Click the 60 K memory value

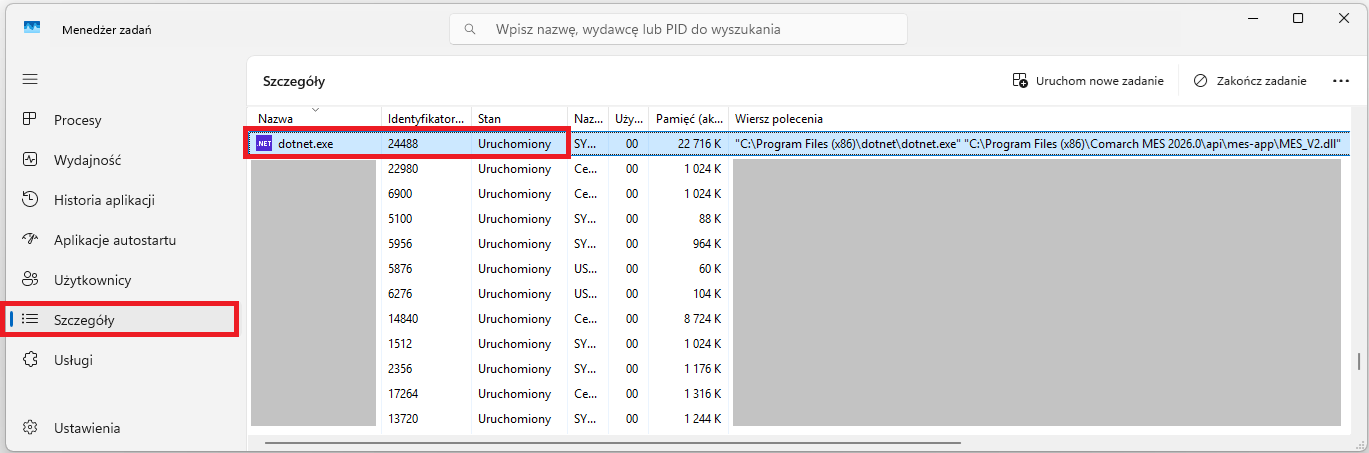710,269
